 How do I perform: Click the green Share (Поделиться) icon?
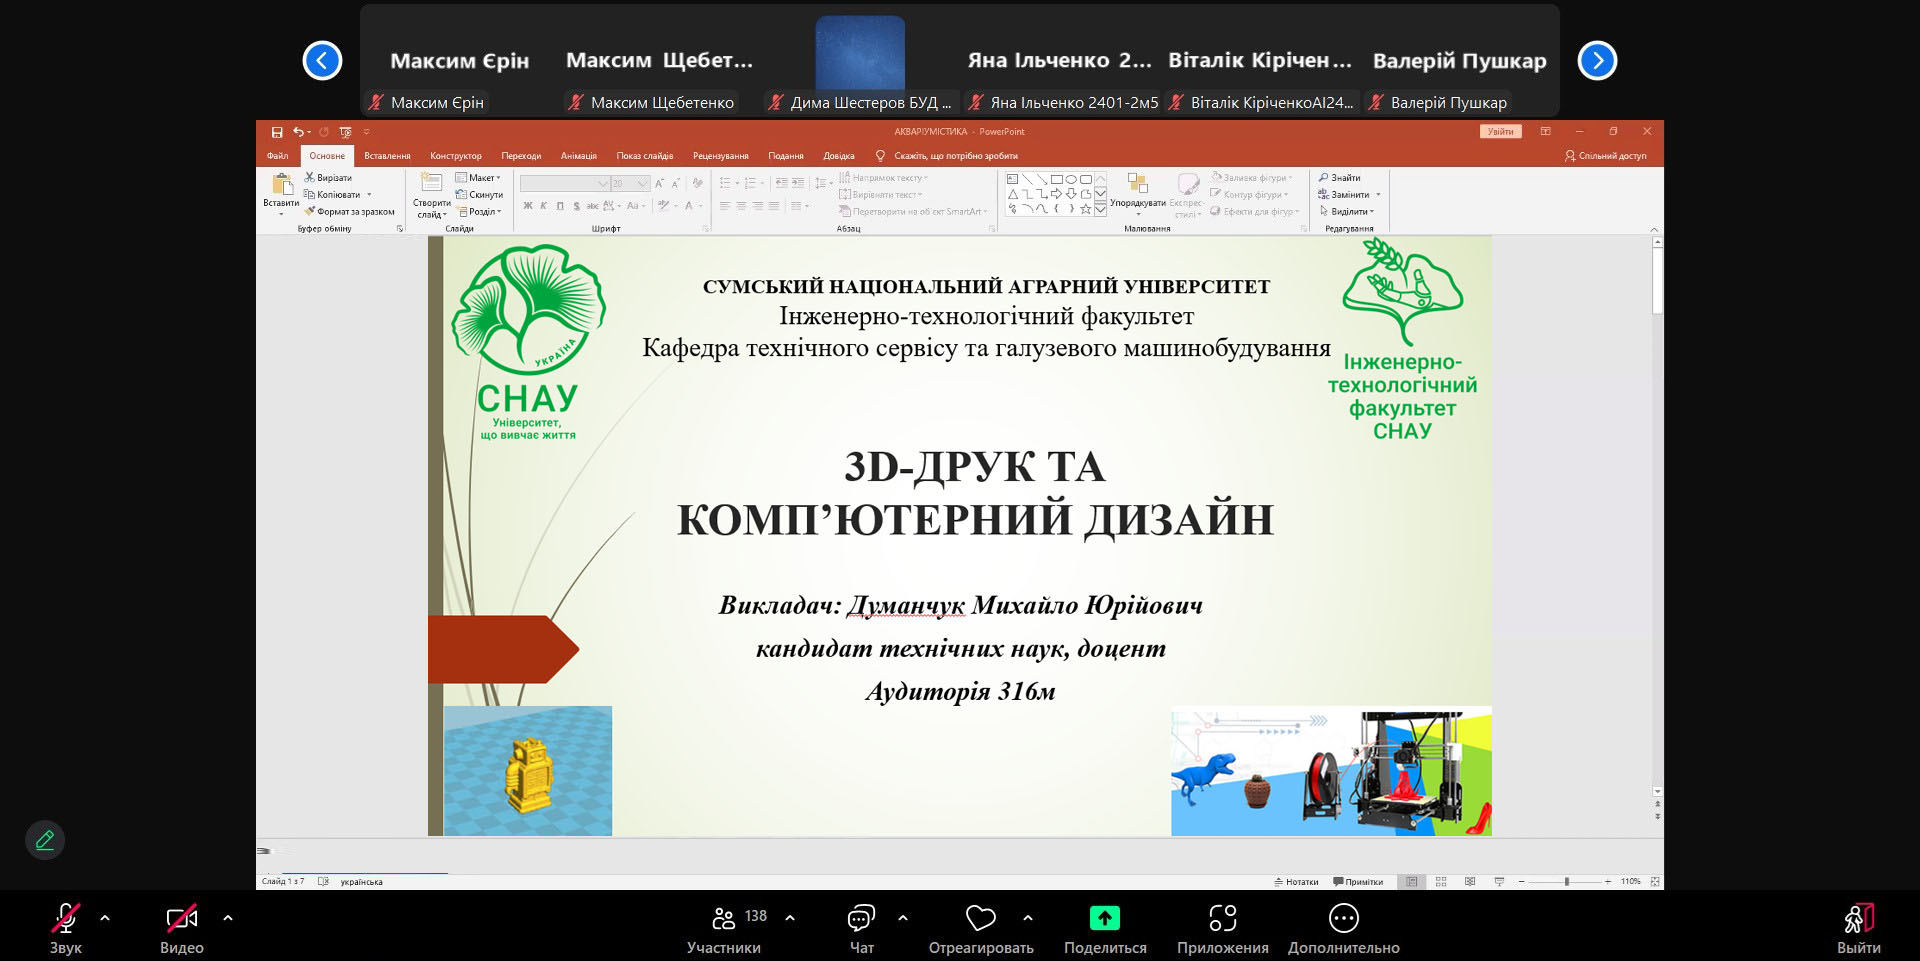tap(1105, 917)
